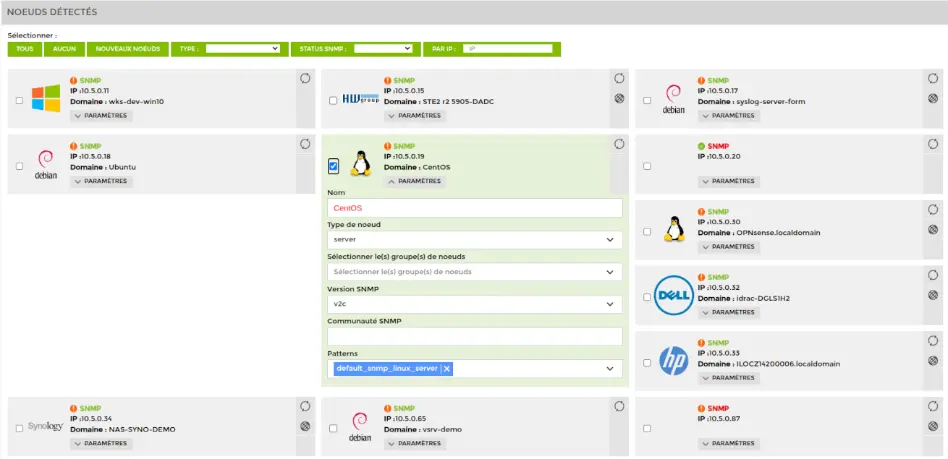The image size is (948, 459).
Task: Click the TOUS select-all button
Action: coord(23,48)
